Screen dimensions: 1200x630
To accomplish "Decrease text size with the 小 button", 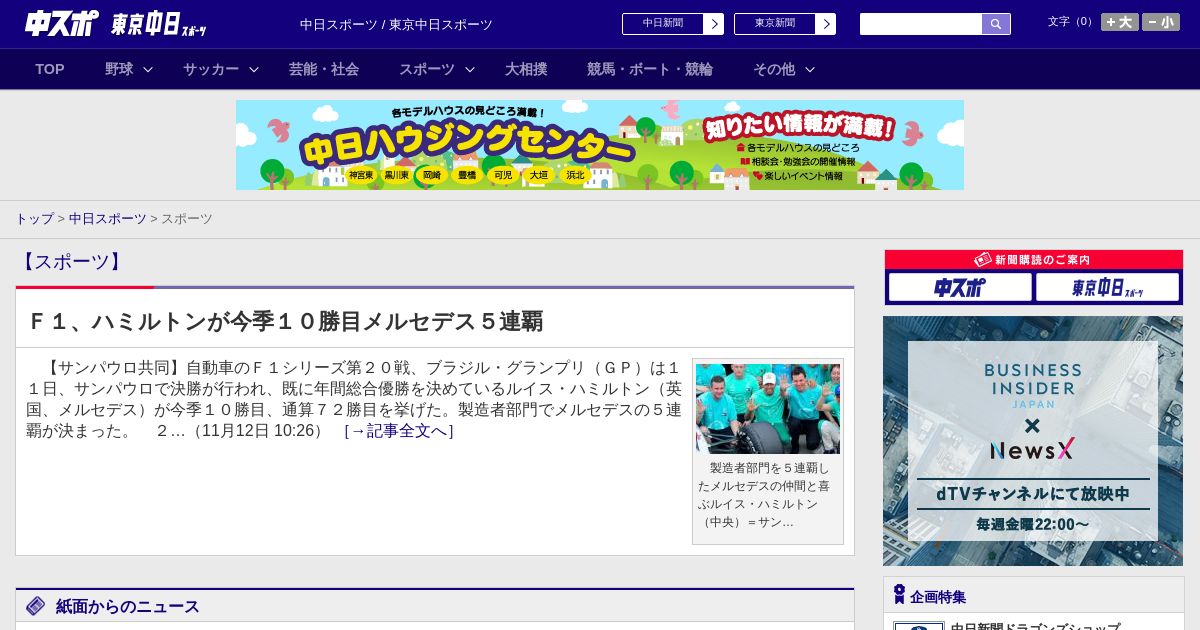I will coord(1161,22).
